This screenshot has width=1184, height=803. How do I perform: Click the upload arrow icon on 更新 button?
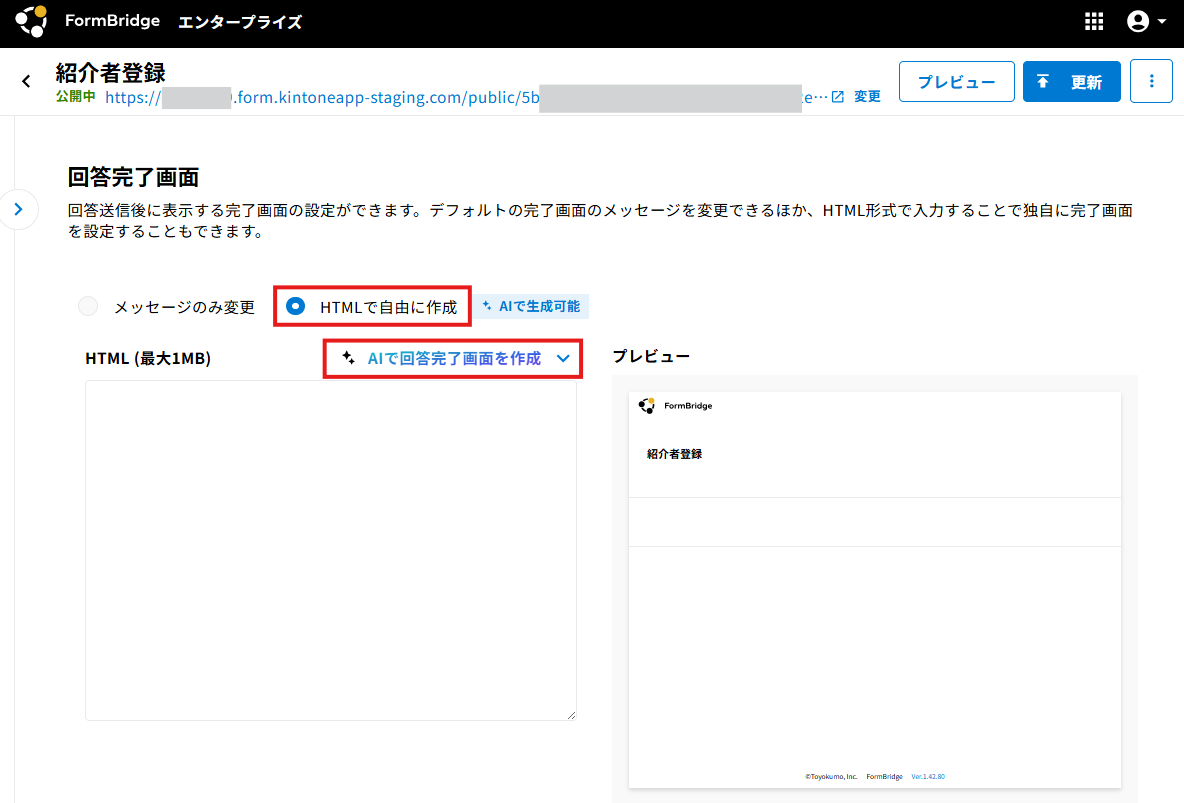pyautogui.click(x=1043, y=82)
